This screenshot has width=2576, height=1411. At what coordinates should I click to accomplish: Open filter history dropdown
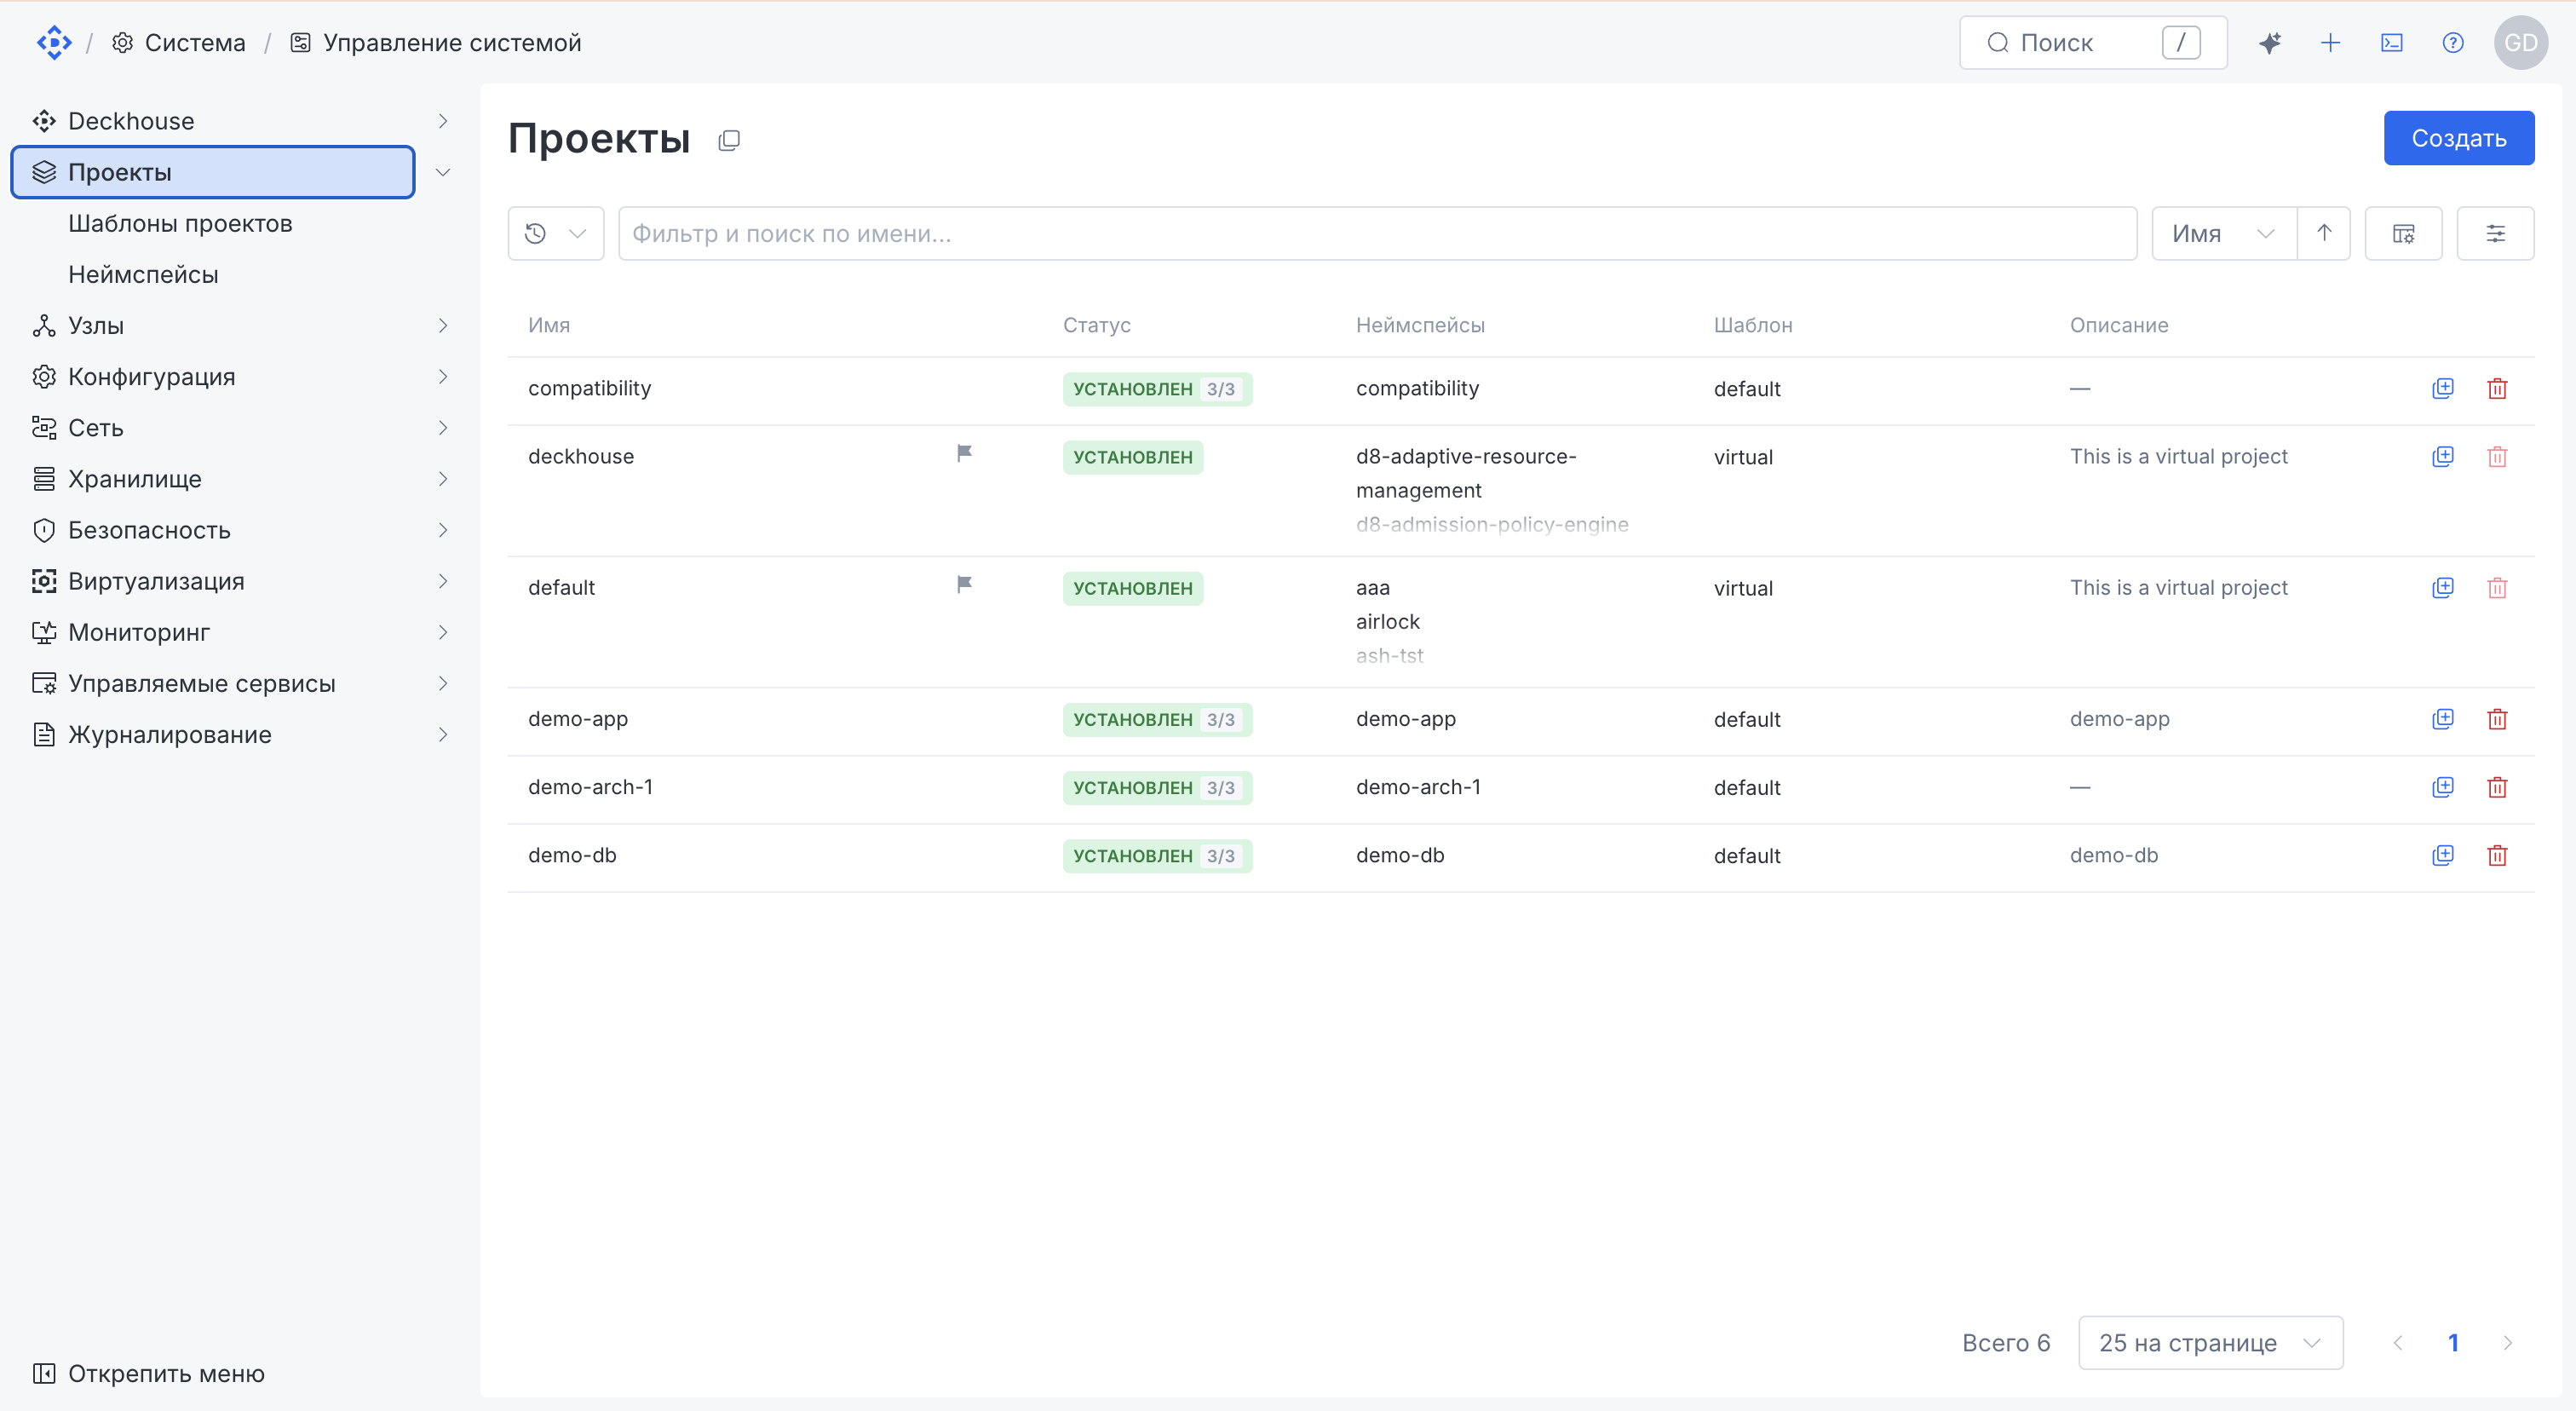pos(555,234)
